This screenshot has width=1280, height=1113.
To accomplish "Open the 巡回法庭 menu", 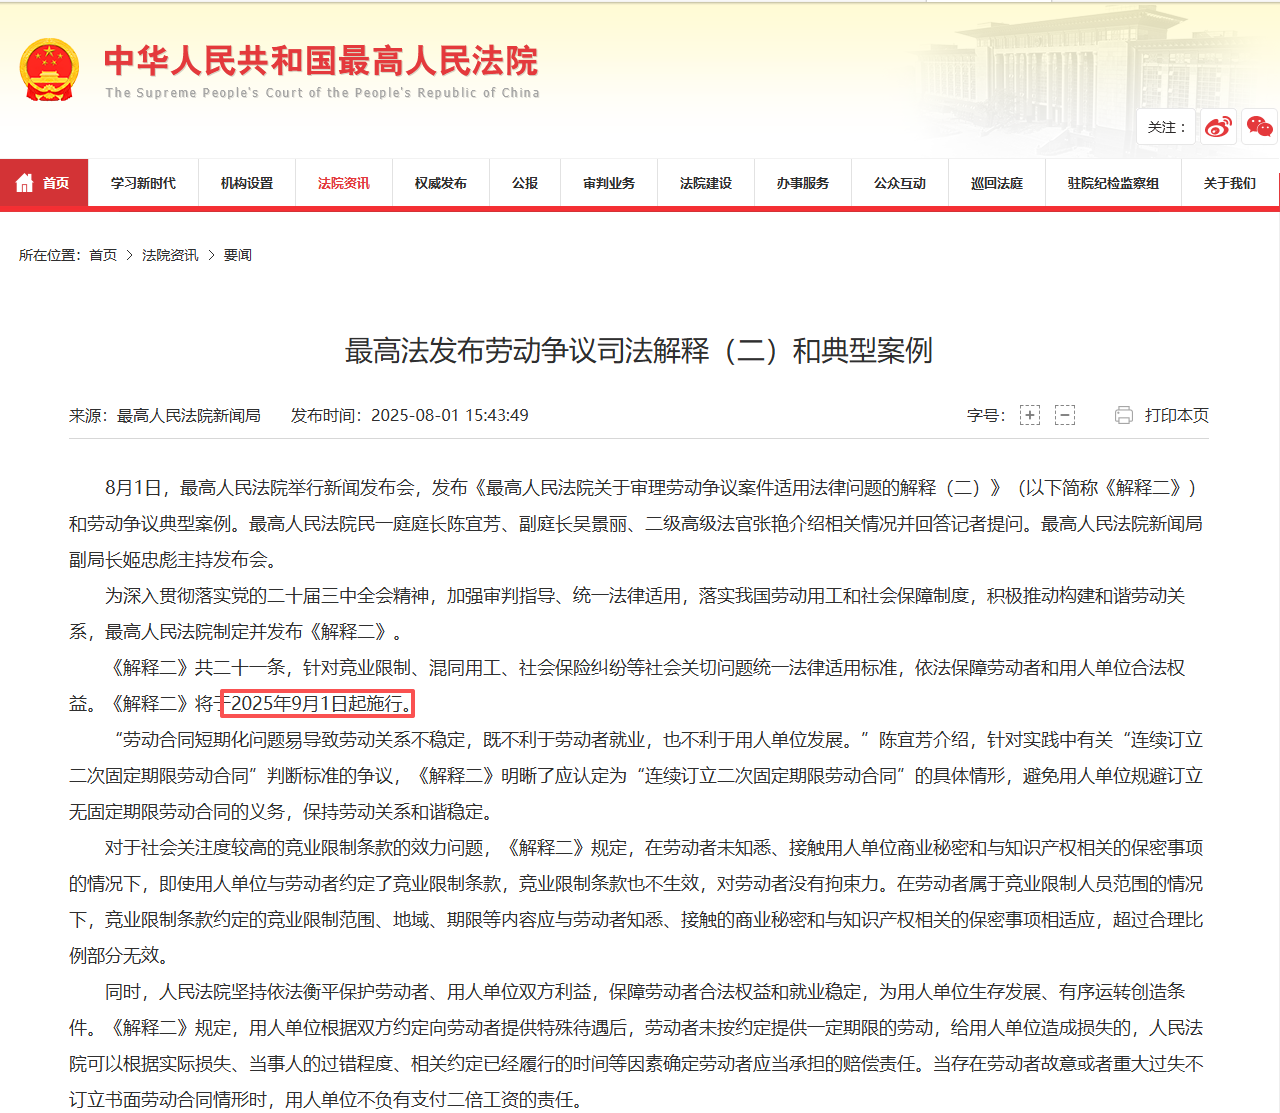I will pos(997,183).
